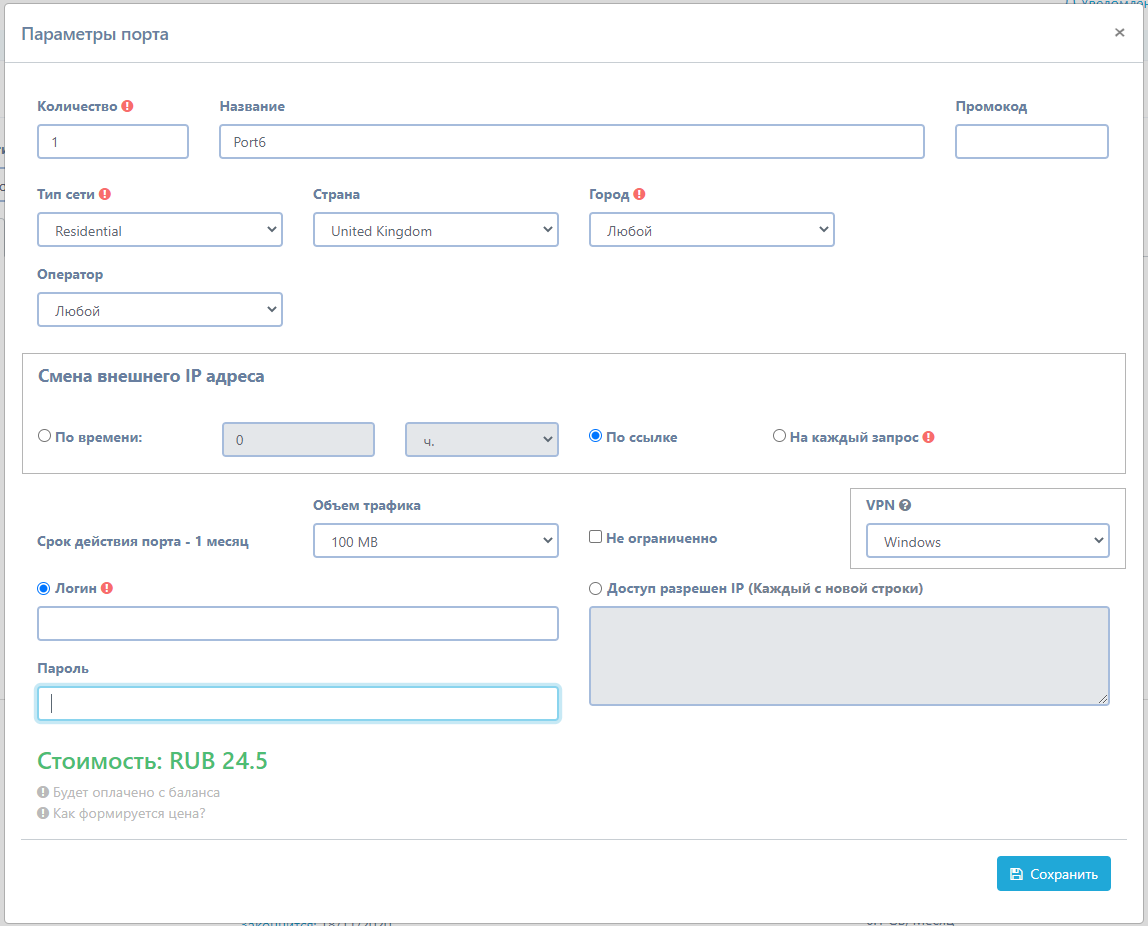The image size is (1148, 926).
Task: Click into the Промокод input field
Action: point(1031,142)
